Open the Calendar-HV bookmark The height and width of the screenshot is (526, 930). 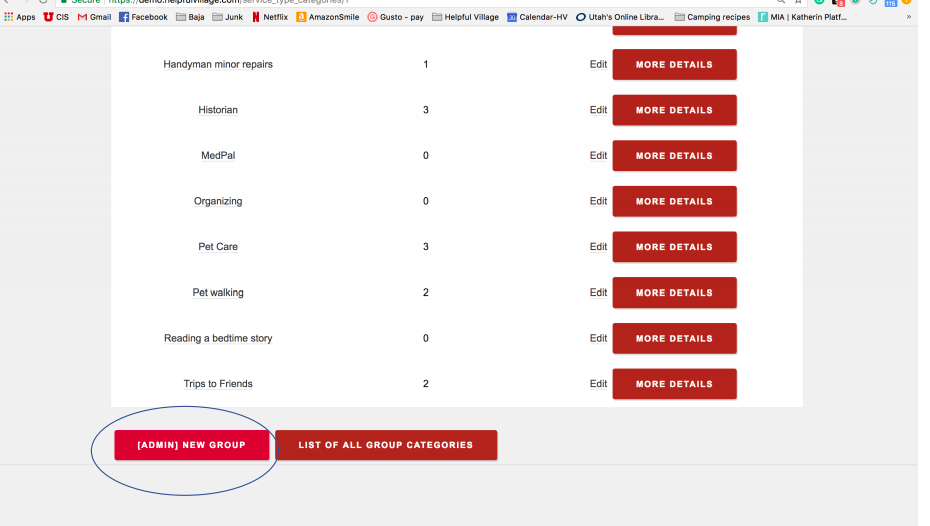pos(537,17)
